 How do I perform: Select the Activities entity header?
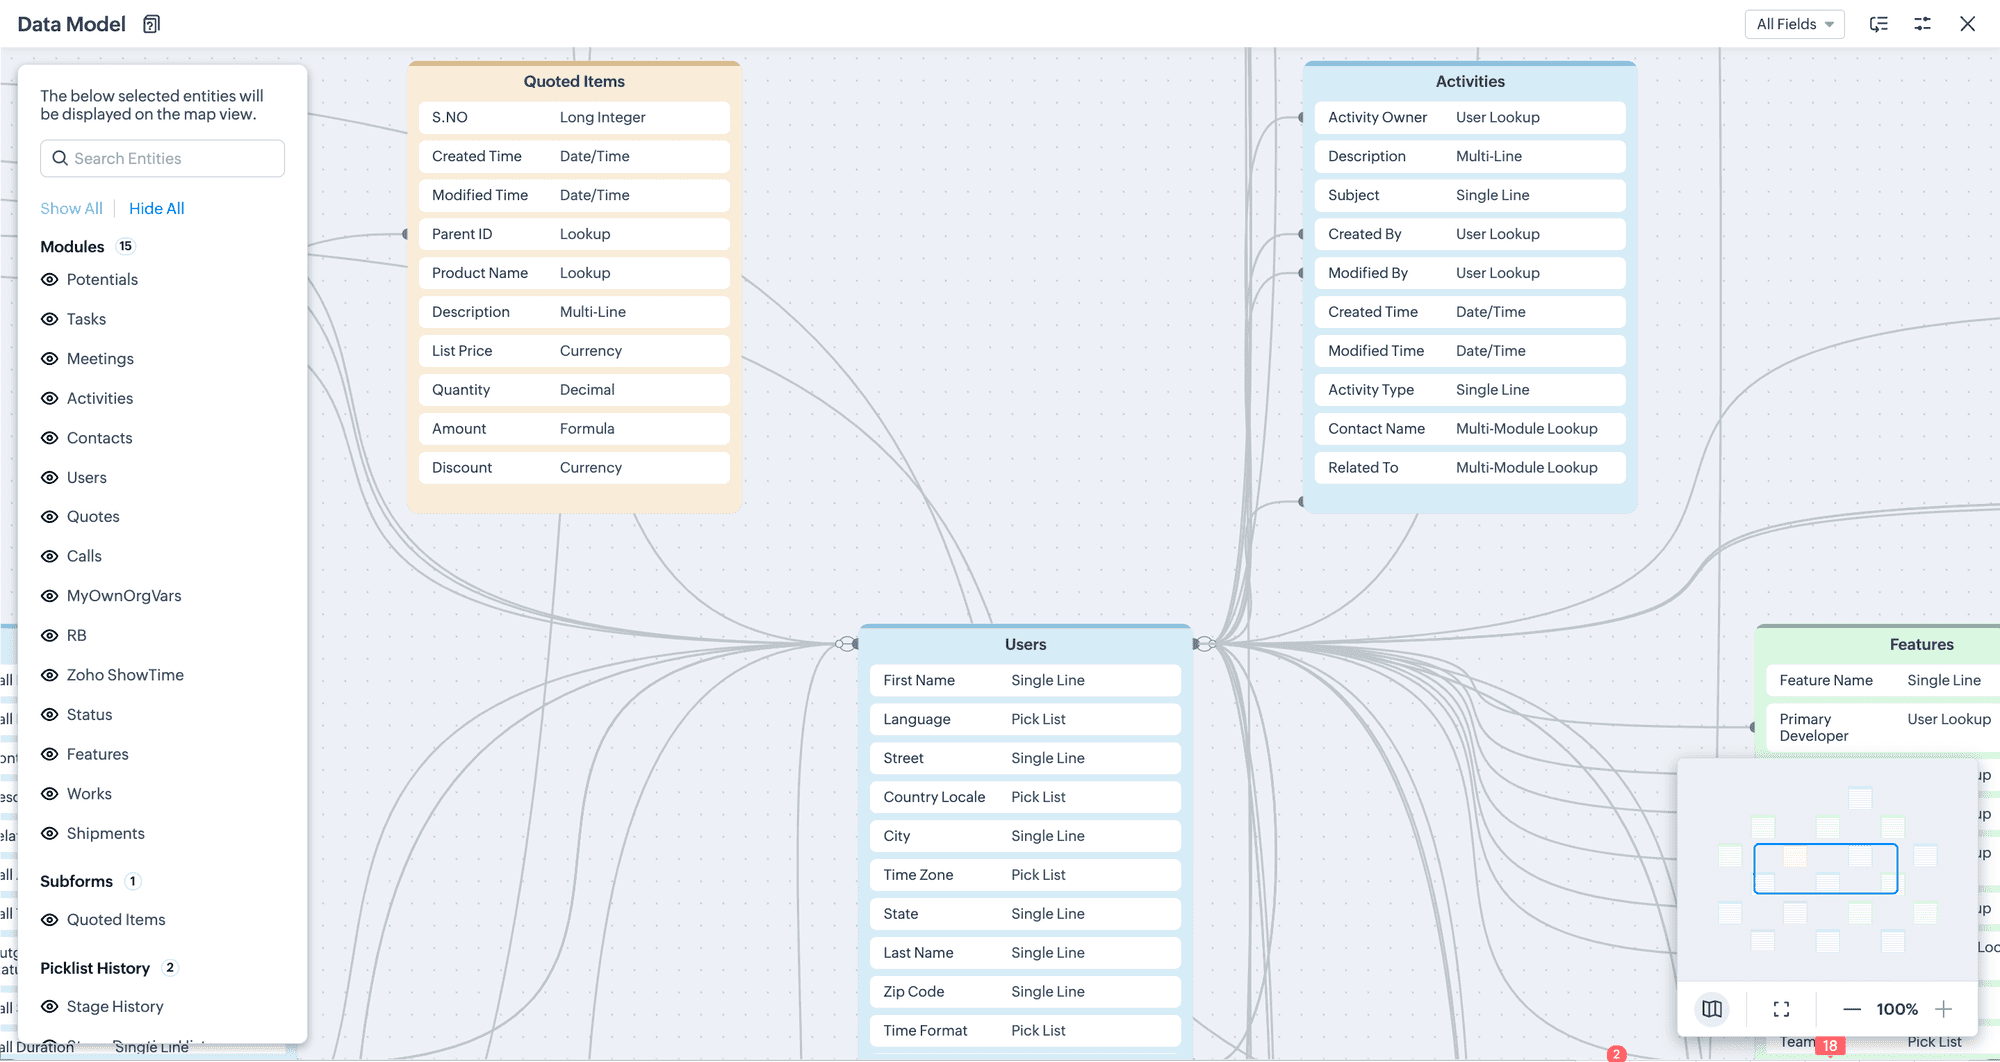[1469, 82]
